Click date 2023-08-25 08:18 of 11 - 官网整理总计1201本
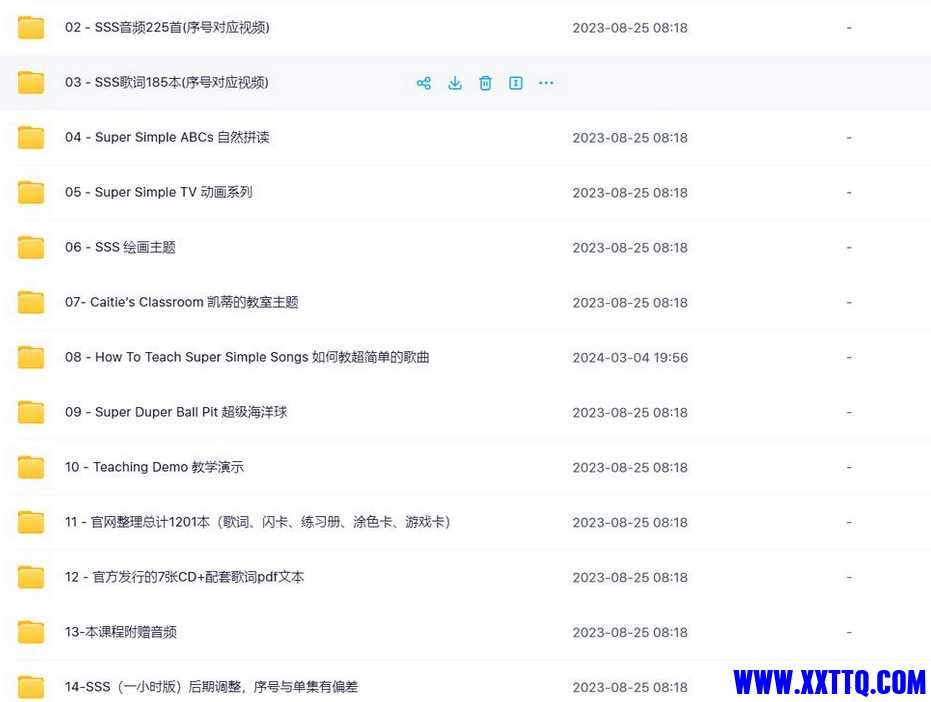931x702 pixels. pyautogui.click(x=631, y=523)
